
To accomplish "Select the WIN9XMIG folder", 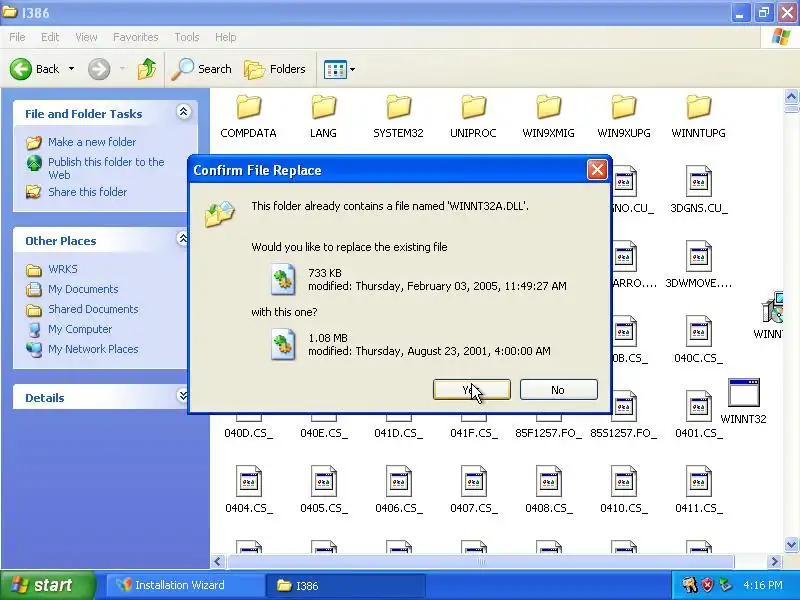I will coord(548,116).
